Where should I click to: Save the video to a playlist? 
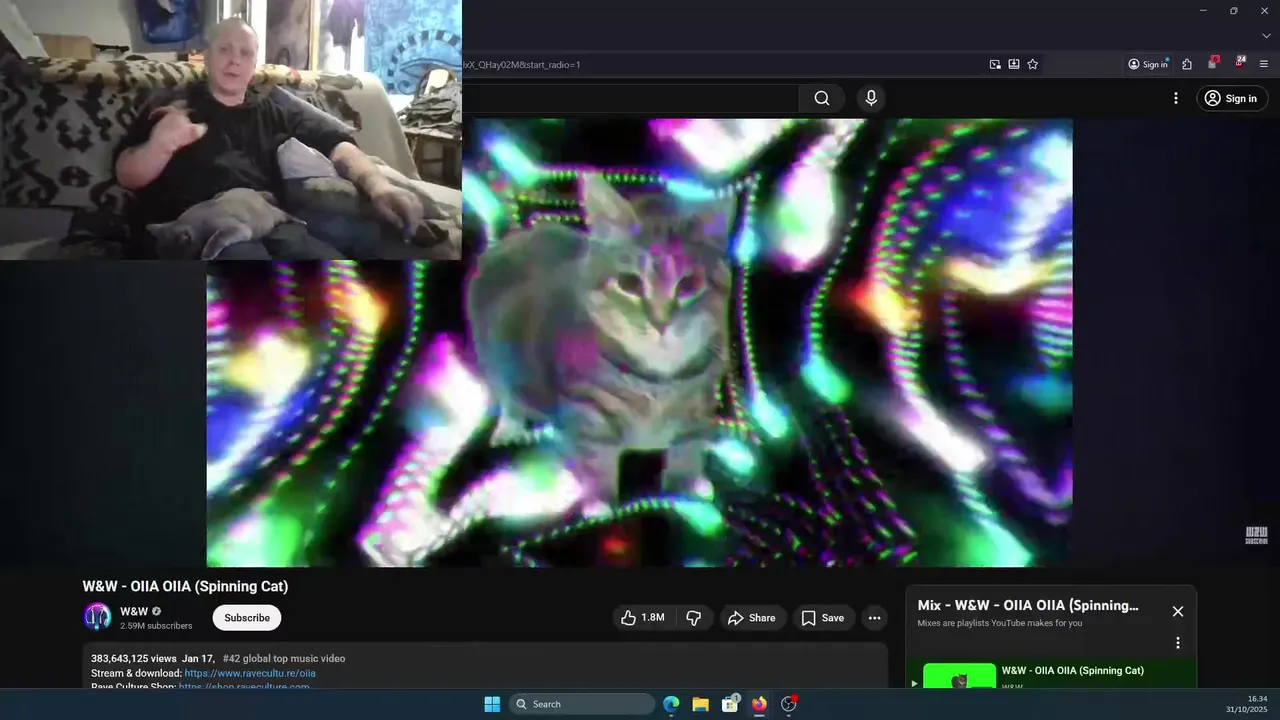pos(823,618)
